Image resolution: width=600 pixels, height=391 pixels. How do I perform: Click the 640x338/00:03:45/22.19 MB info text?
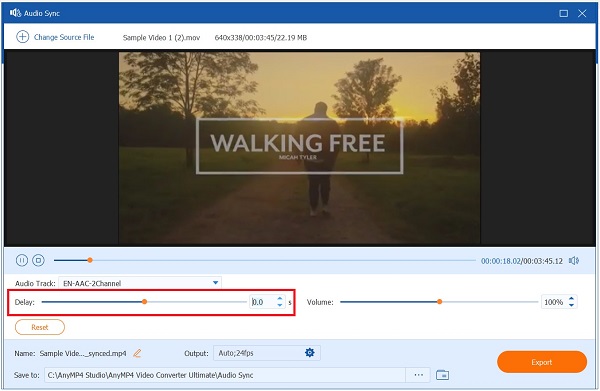(261, 37)
